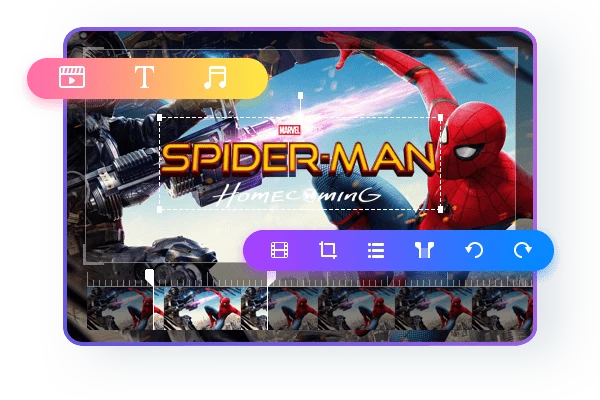This screenshot has width=600, height=400.
Task: Undo with the counterclockwise arrow icon
Action: pos(474,250)
